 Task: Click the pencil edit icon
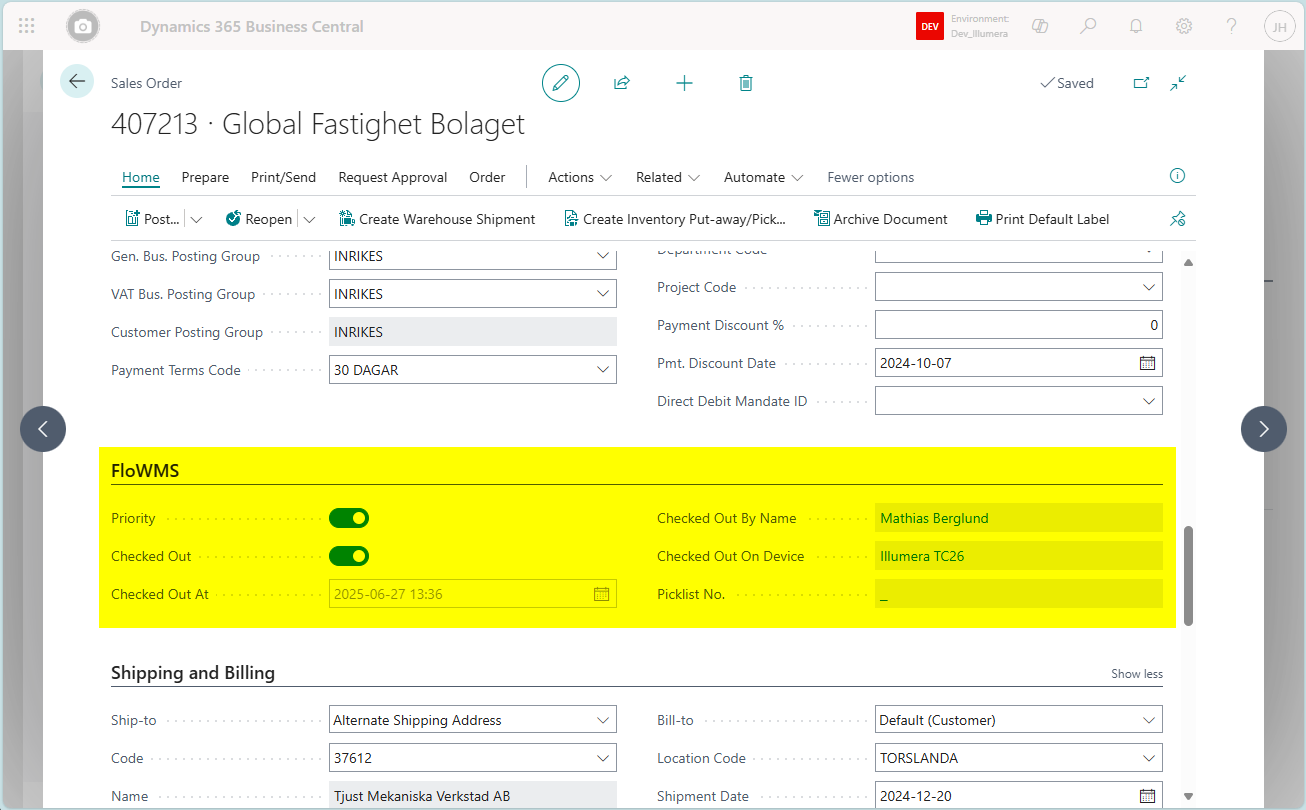click(560, 83)
